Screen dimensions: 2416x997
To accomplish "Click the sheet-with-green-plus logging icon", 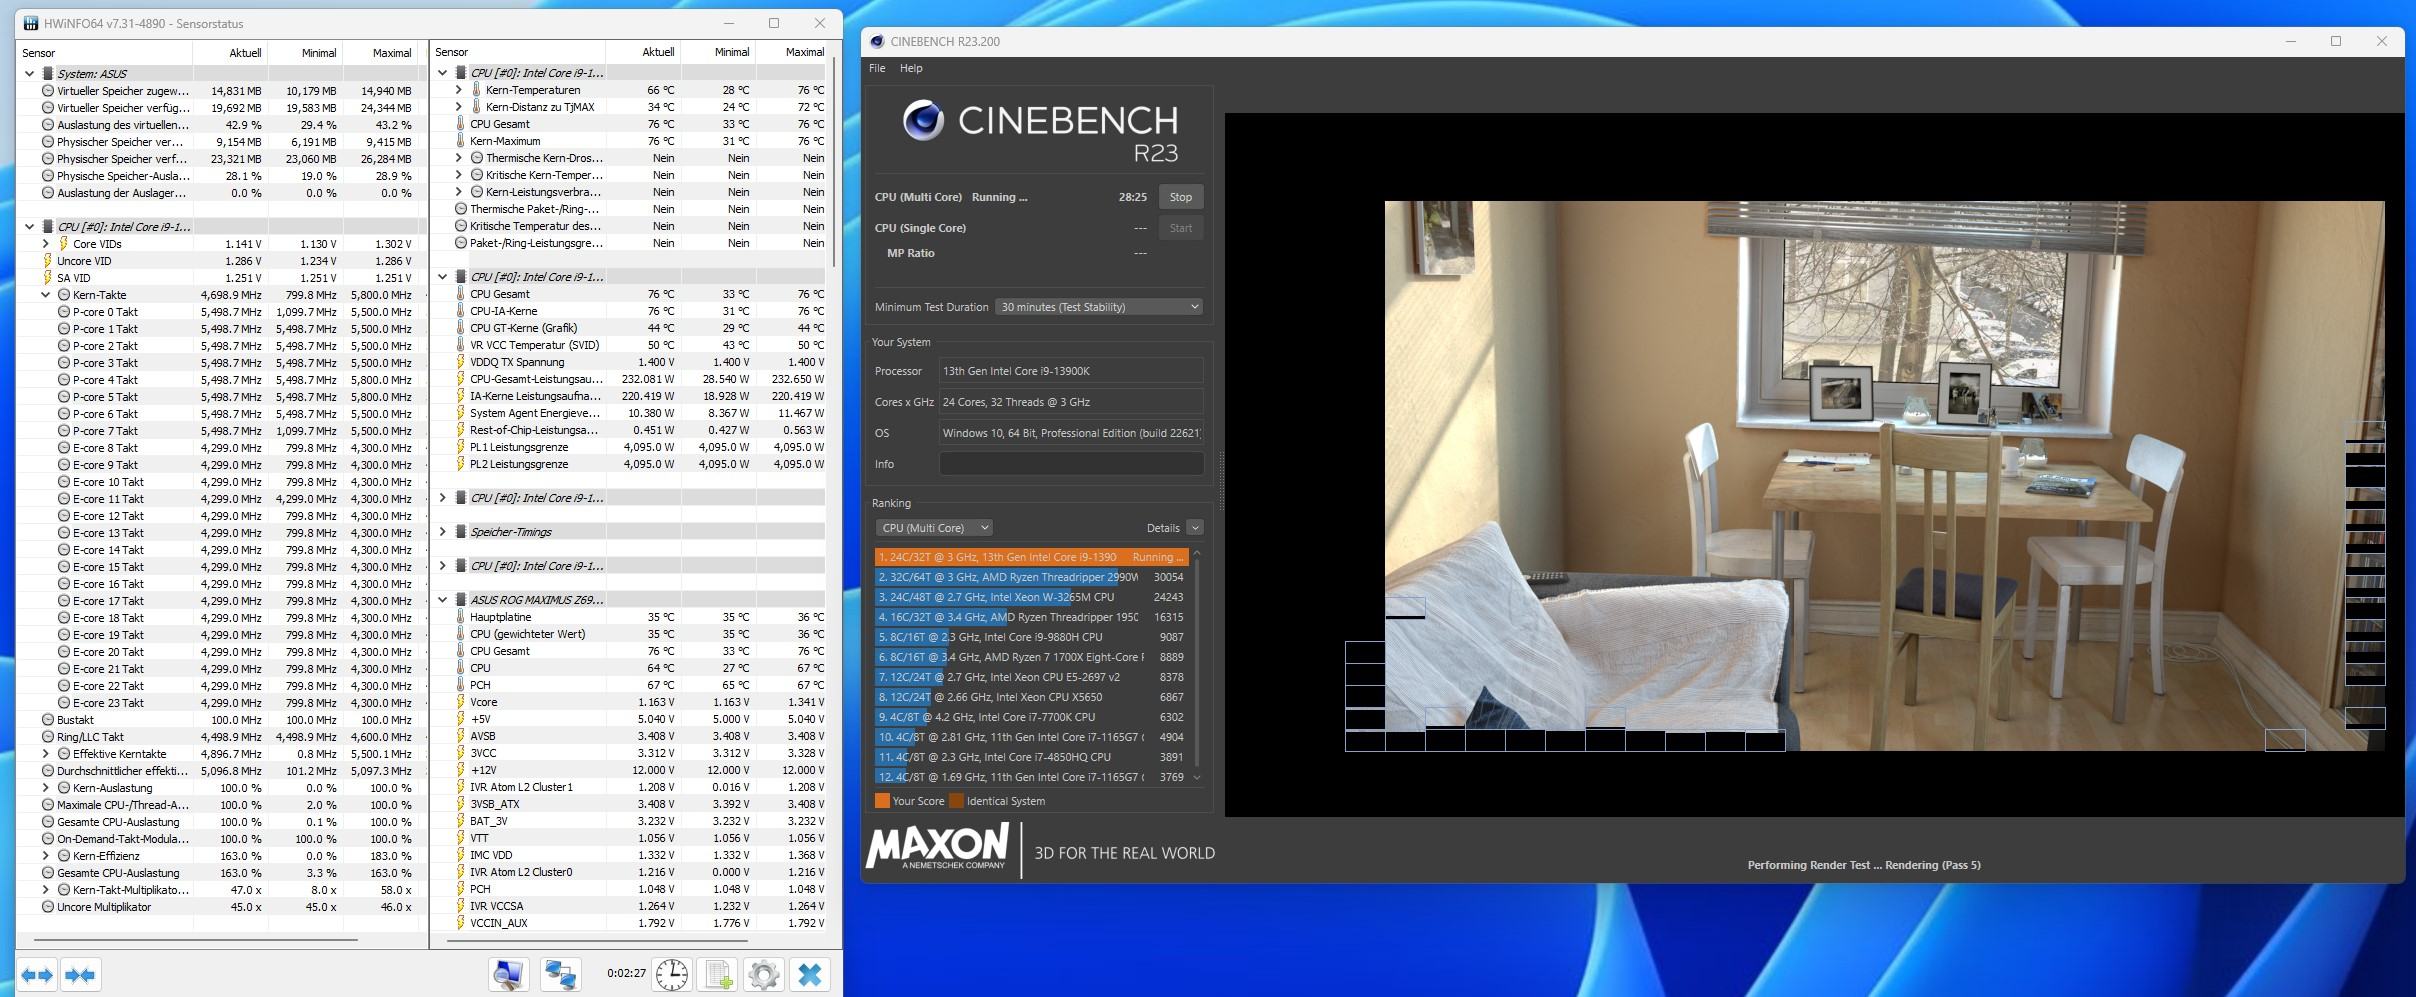I will pos(718,975).
